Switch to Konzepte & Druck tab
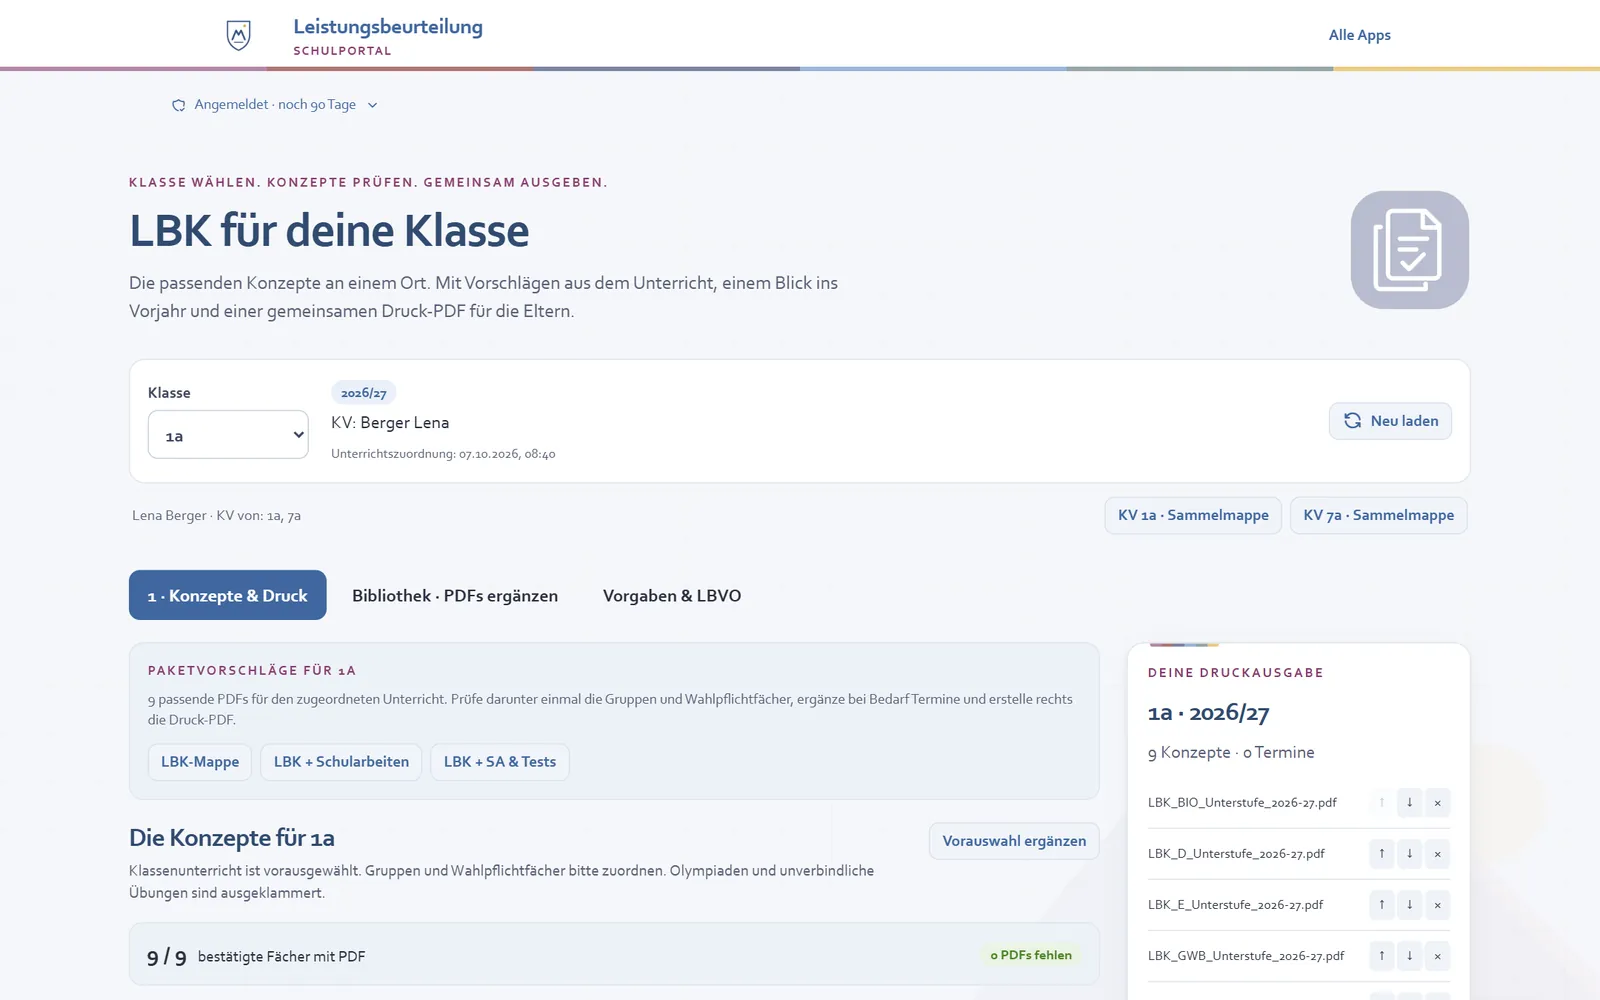 click(x=228, y=595)
